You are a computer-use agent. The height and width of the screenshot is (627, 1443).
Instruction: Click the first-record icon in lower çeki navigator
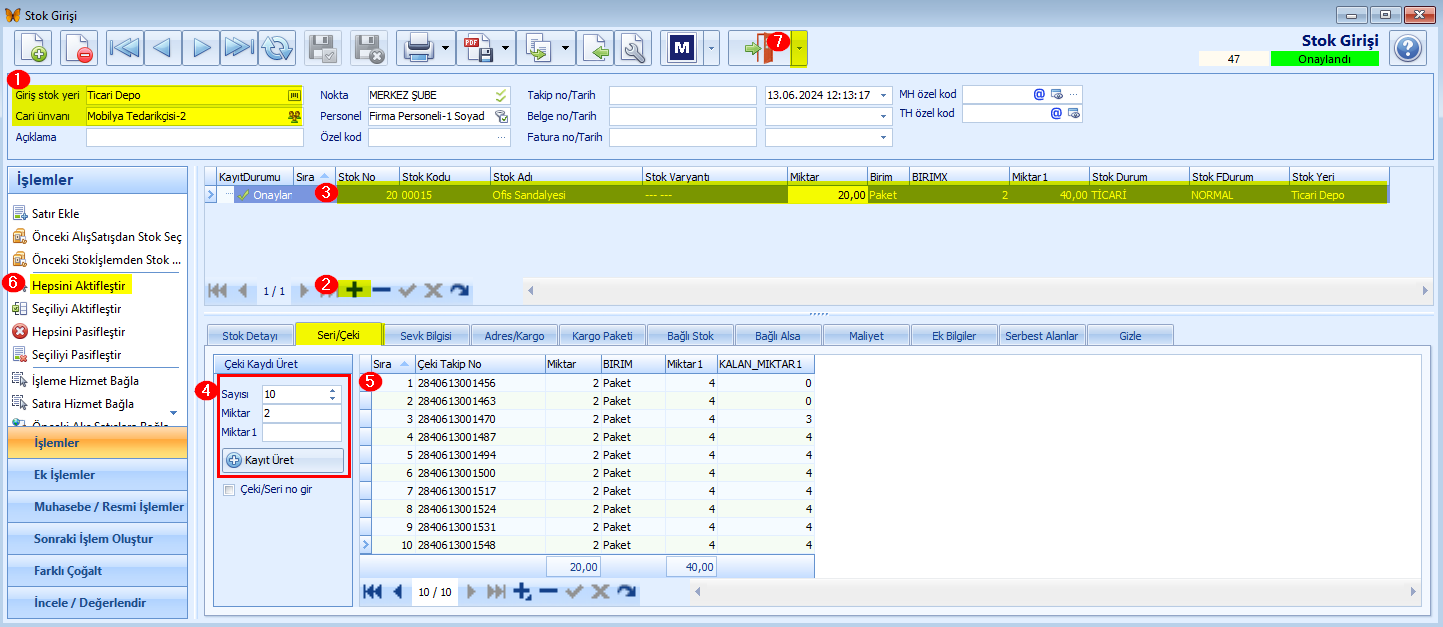pos(372,592)
